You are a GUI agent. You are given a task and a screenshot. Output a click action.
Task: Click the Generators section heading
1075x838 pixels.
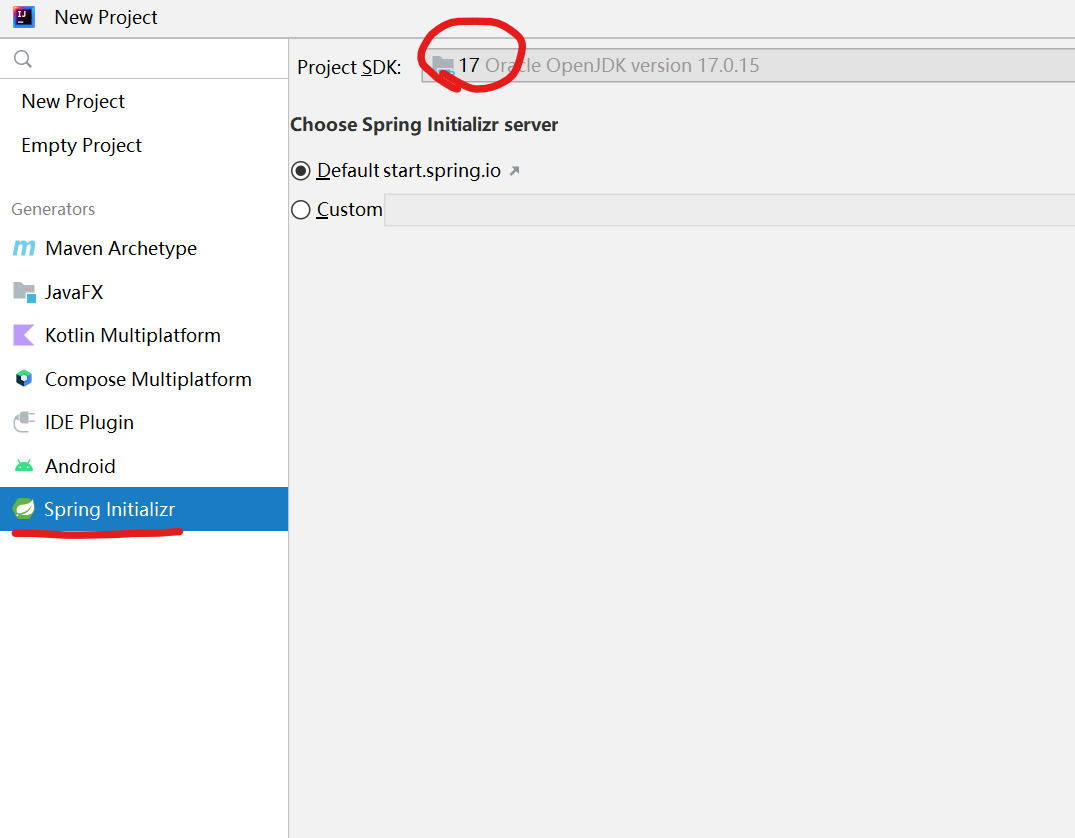coord(53,209)
